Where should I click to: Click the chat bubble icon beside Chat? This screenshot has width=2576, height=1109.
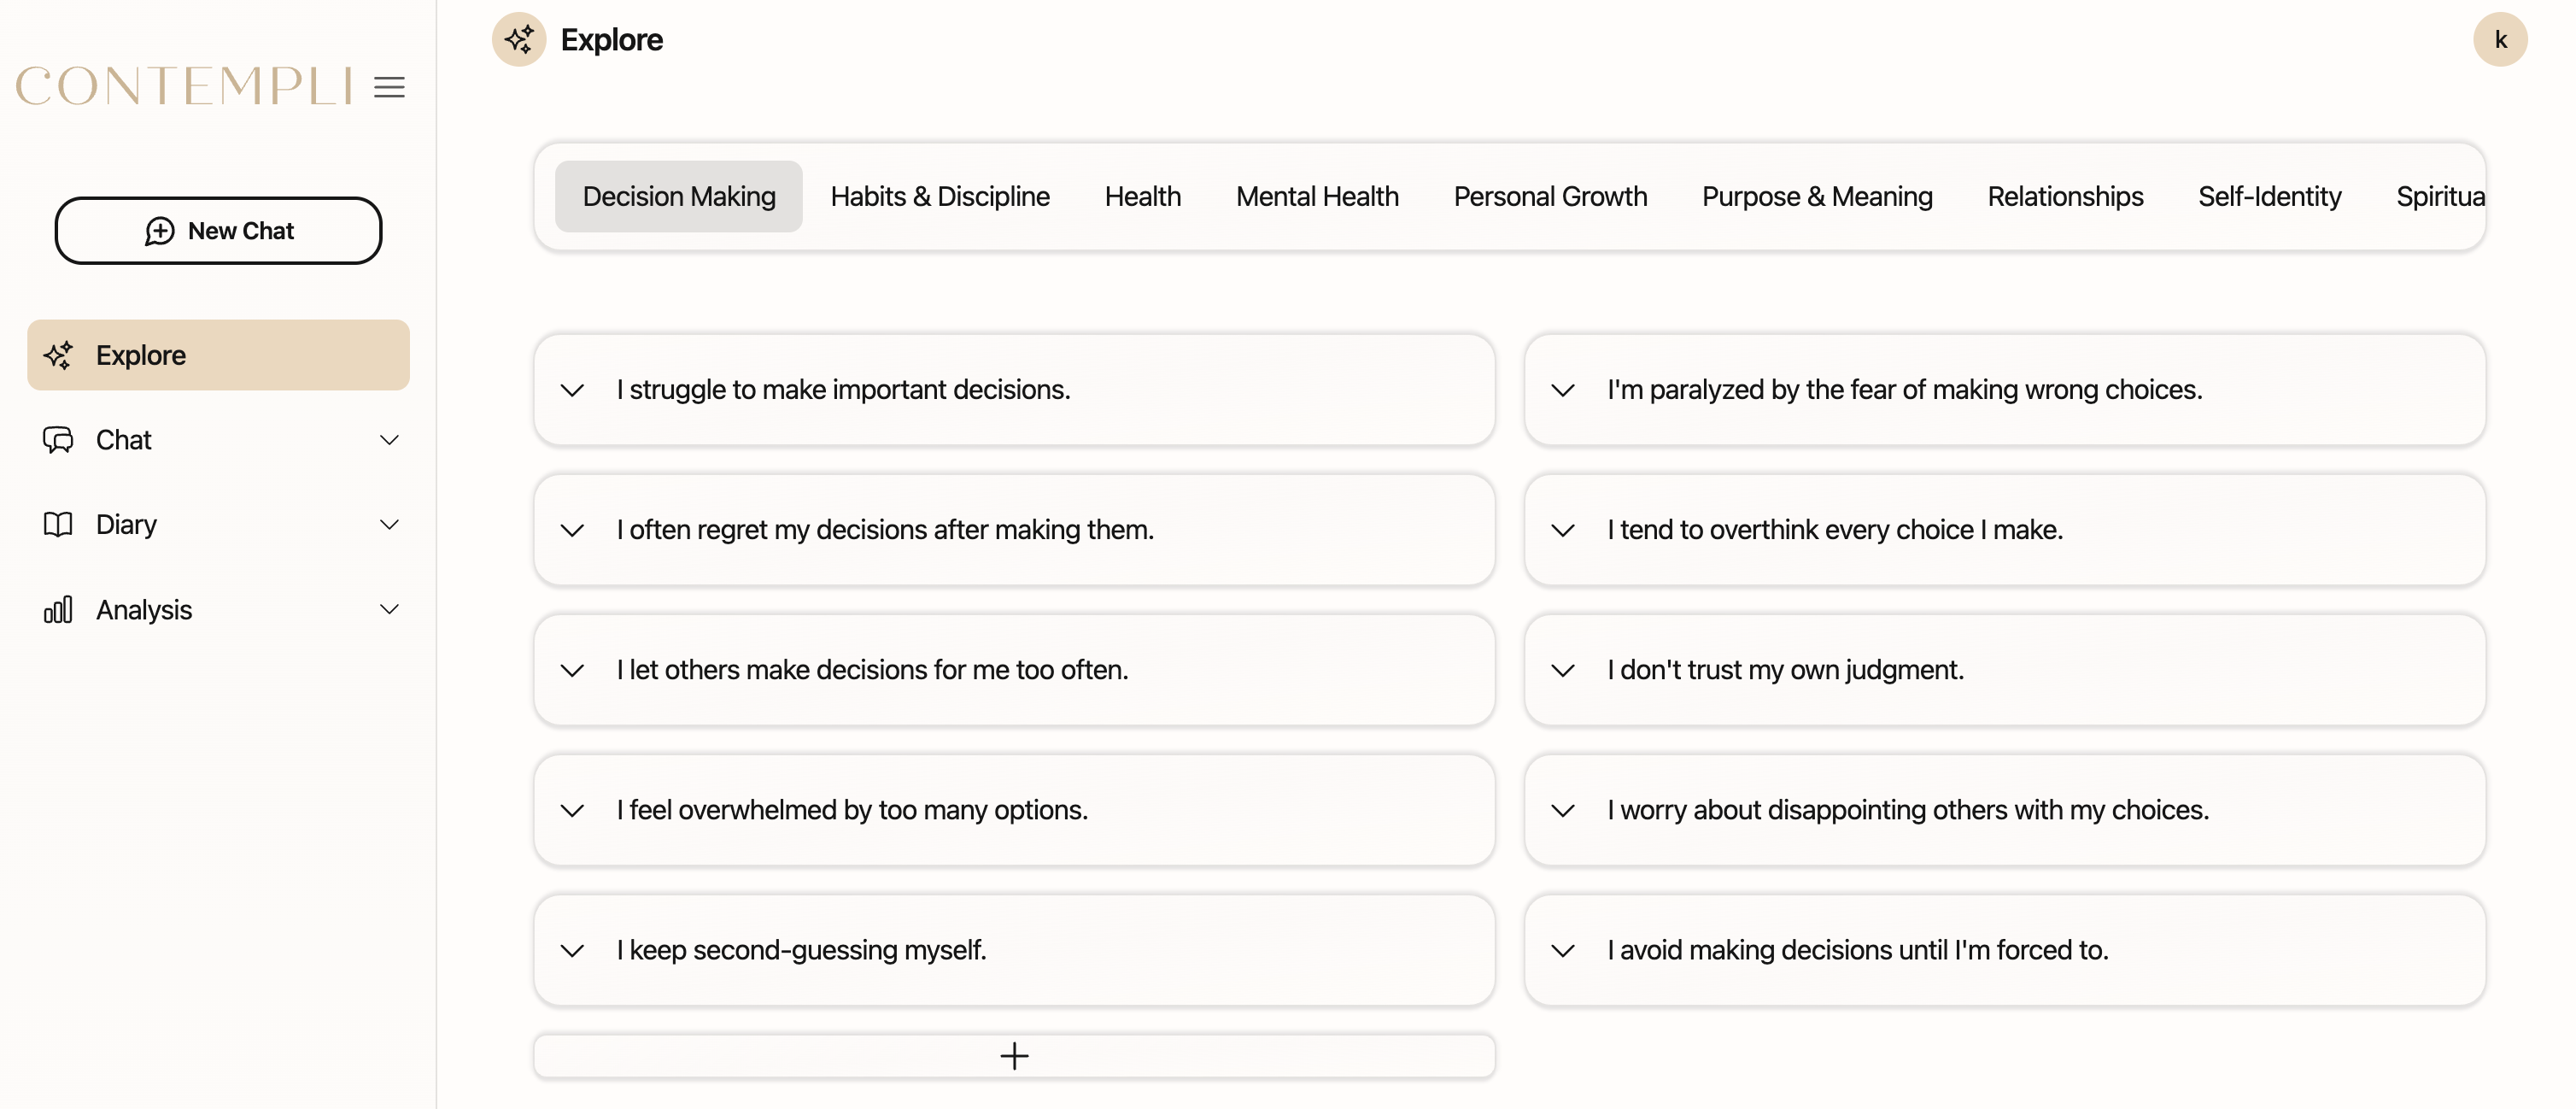(58, 440)
